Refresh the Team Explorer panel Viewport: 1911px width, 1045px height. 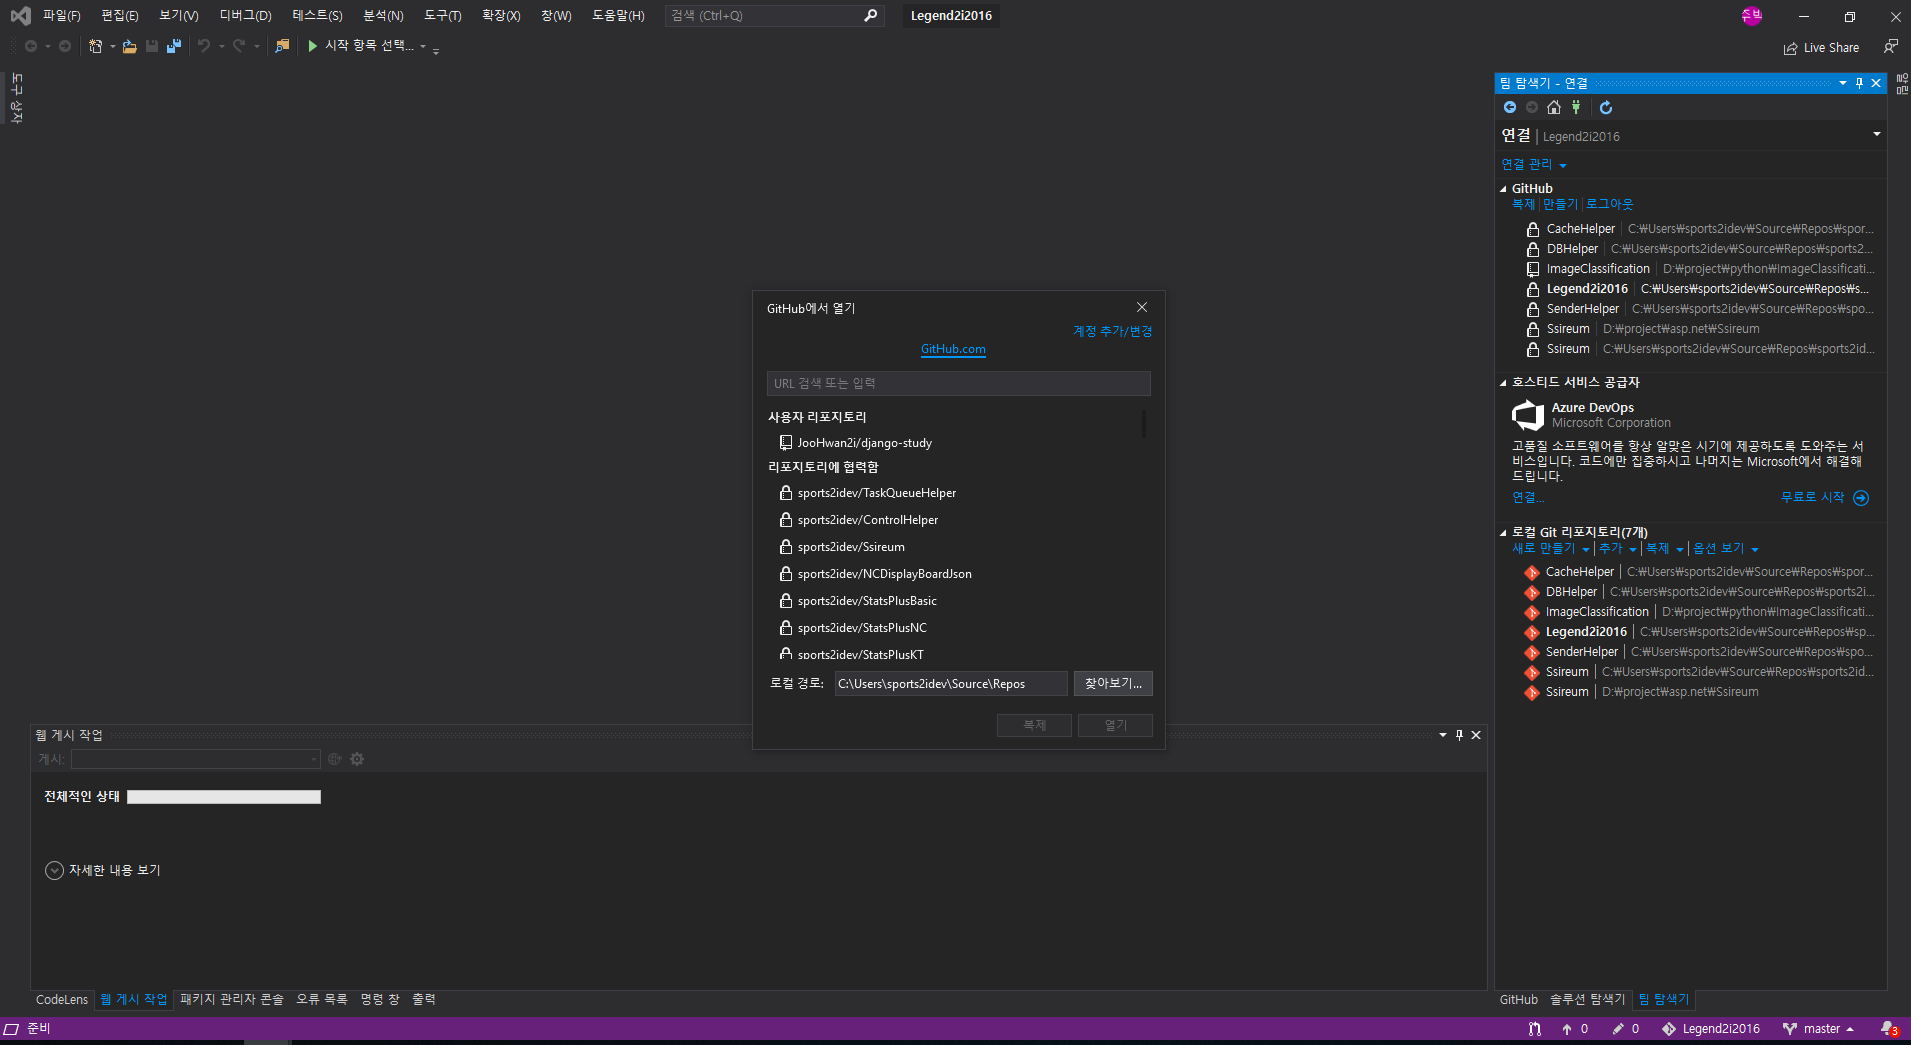click(1606, 107)
